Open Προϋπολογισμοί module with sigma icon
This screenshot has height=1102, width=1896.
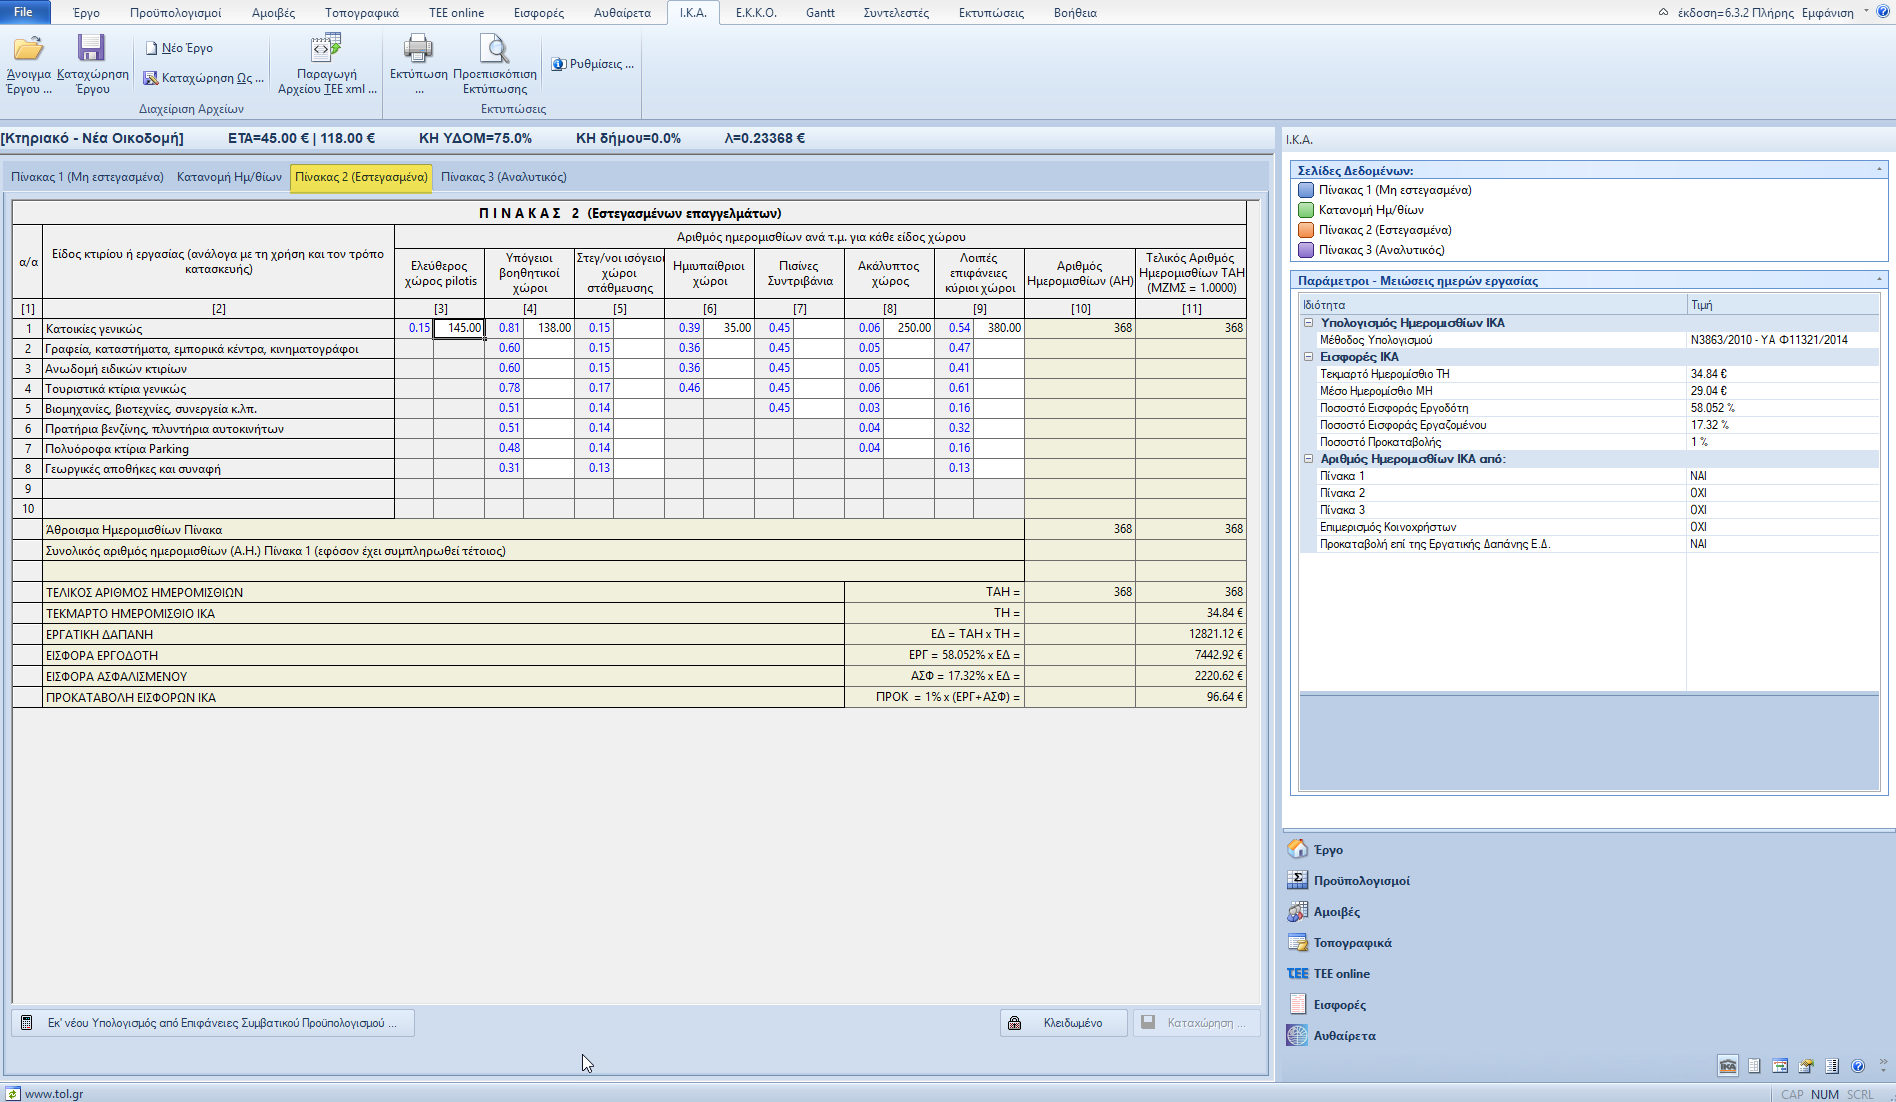tap(1361, 881)
